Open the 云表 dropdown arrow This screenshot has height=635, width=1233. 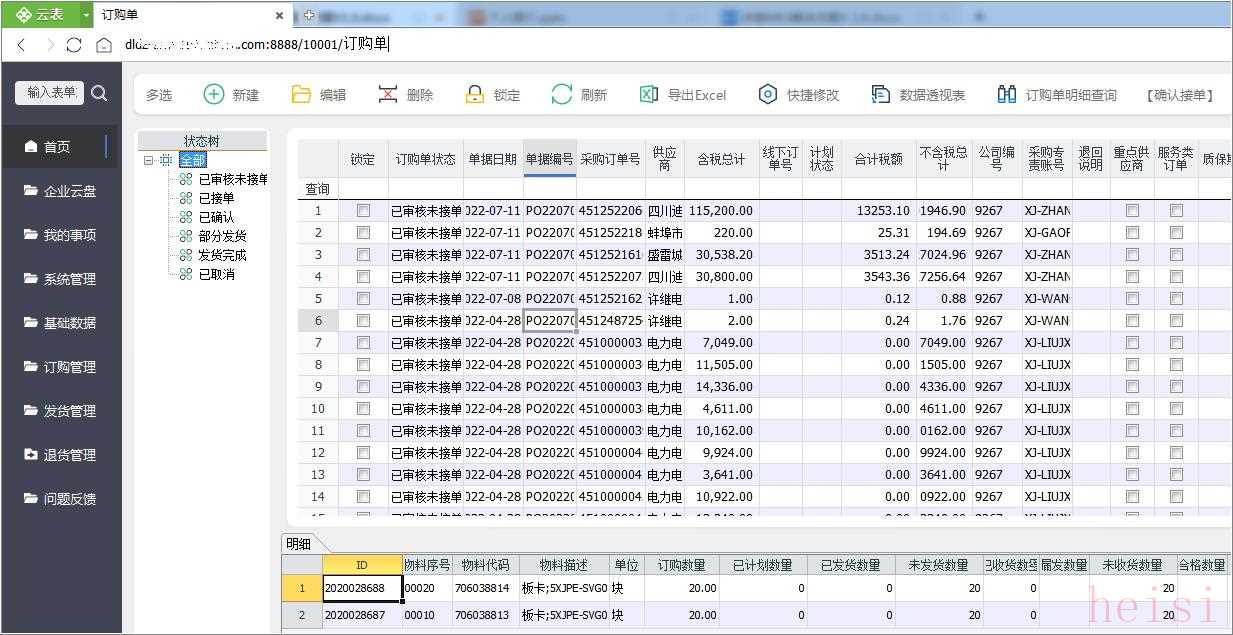85,14
